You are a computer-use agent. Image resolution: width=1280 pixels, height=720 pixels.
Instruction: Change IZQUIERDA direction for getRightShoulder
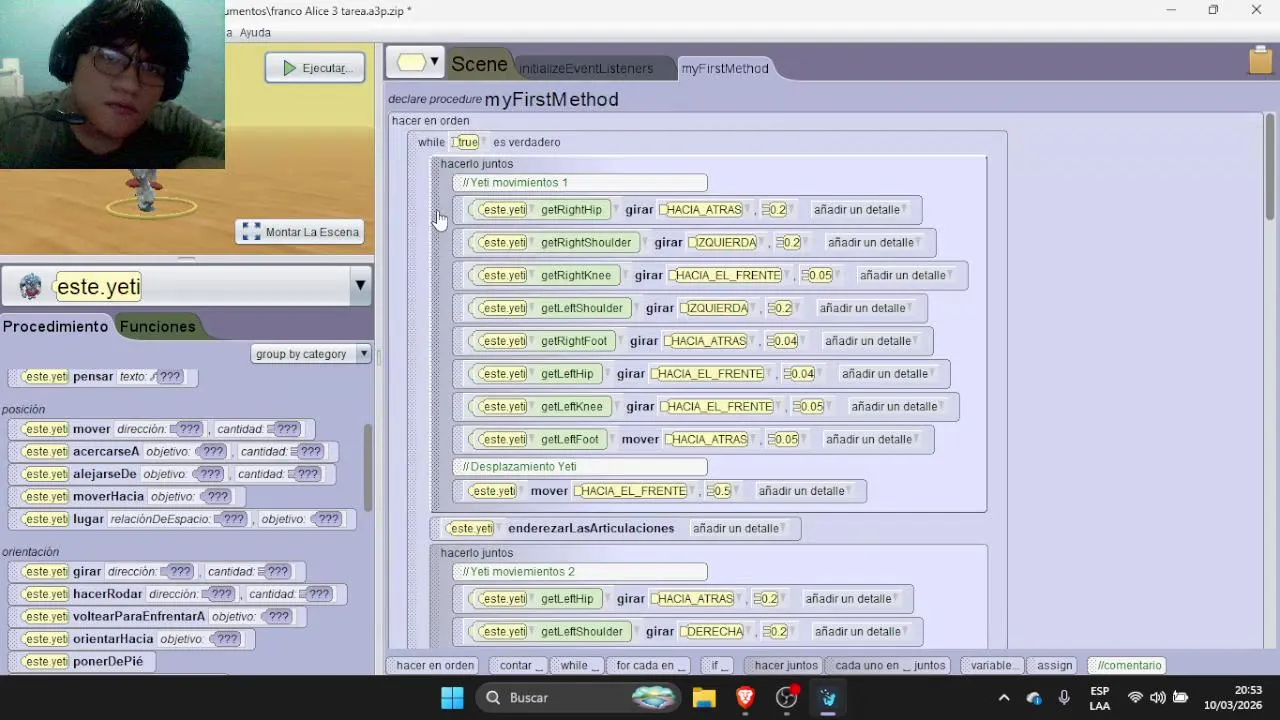(725, 243)
